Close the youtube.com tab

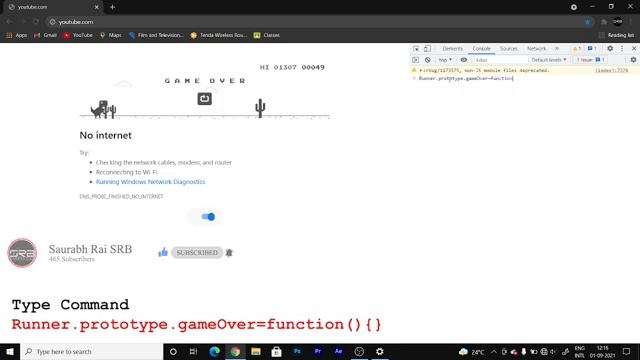(x=96, y=7)
